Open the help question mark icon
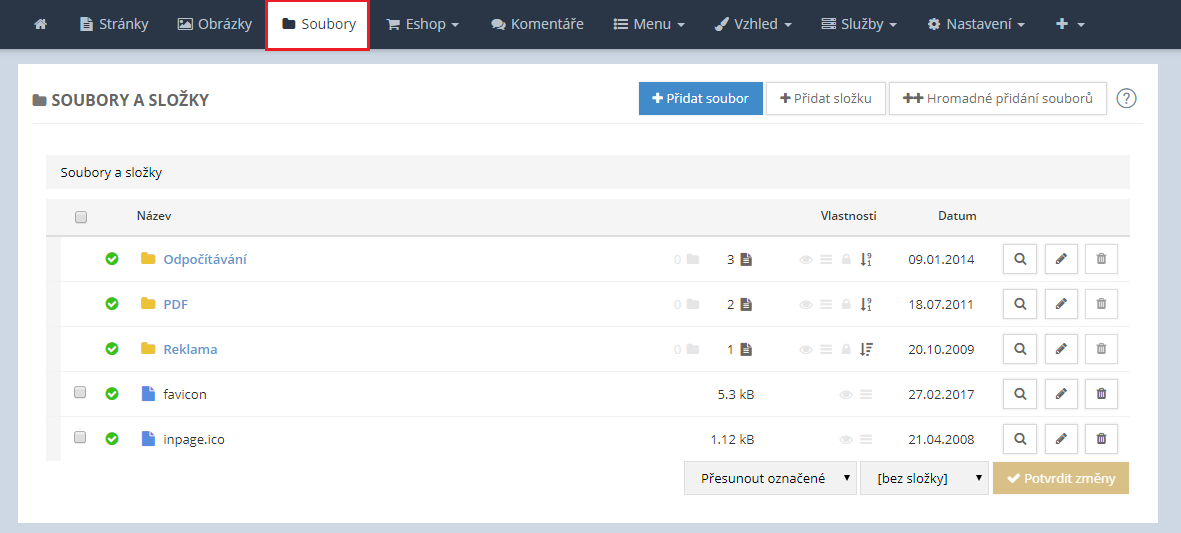 coord(1127,98)
